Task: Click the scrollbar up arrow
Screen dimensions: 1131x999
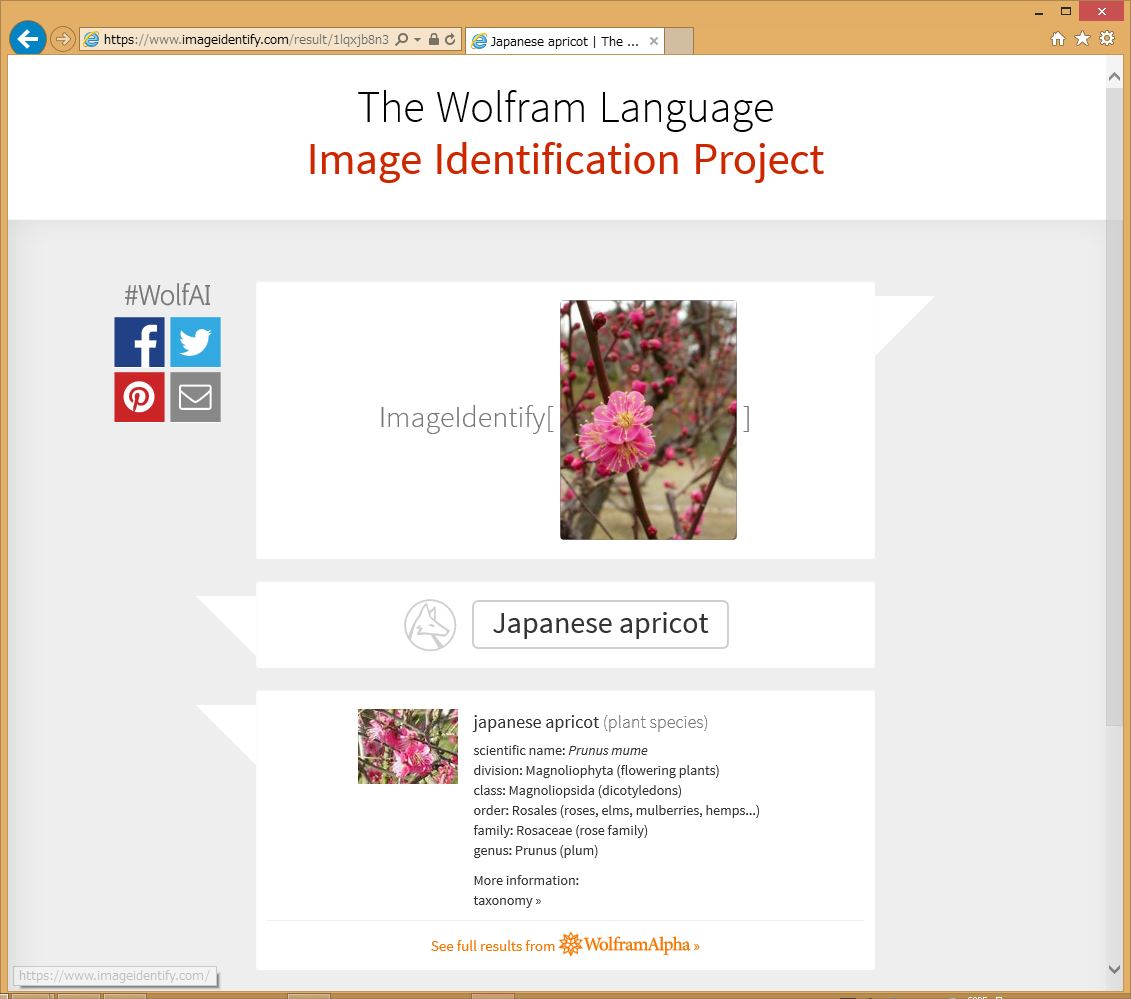Action: (1114, 76)
